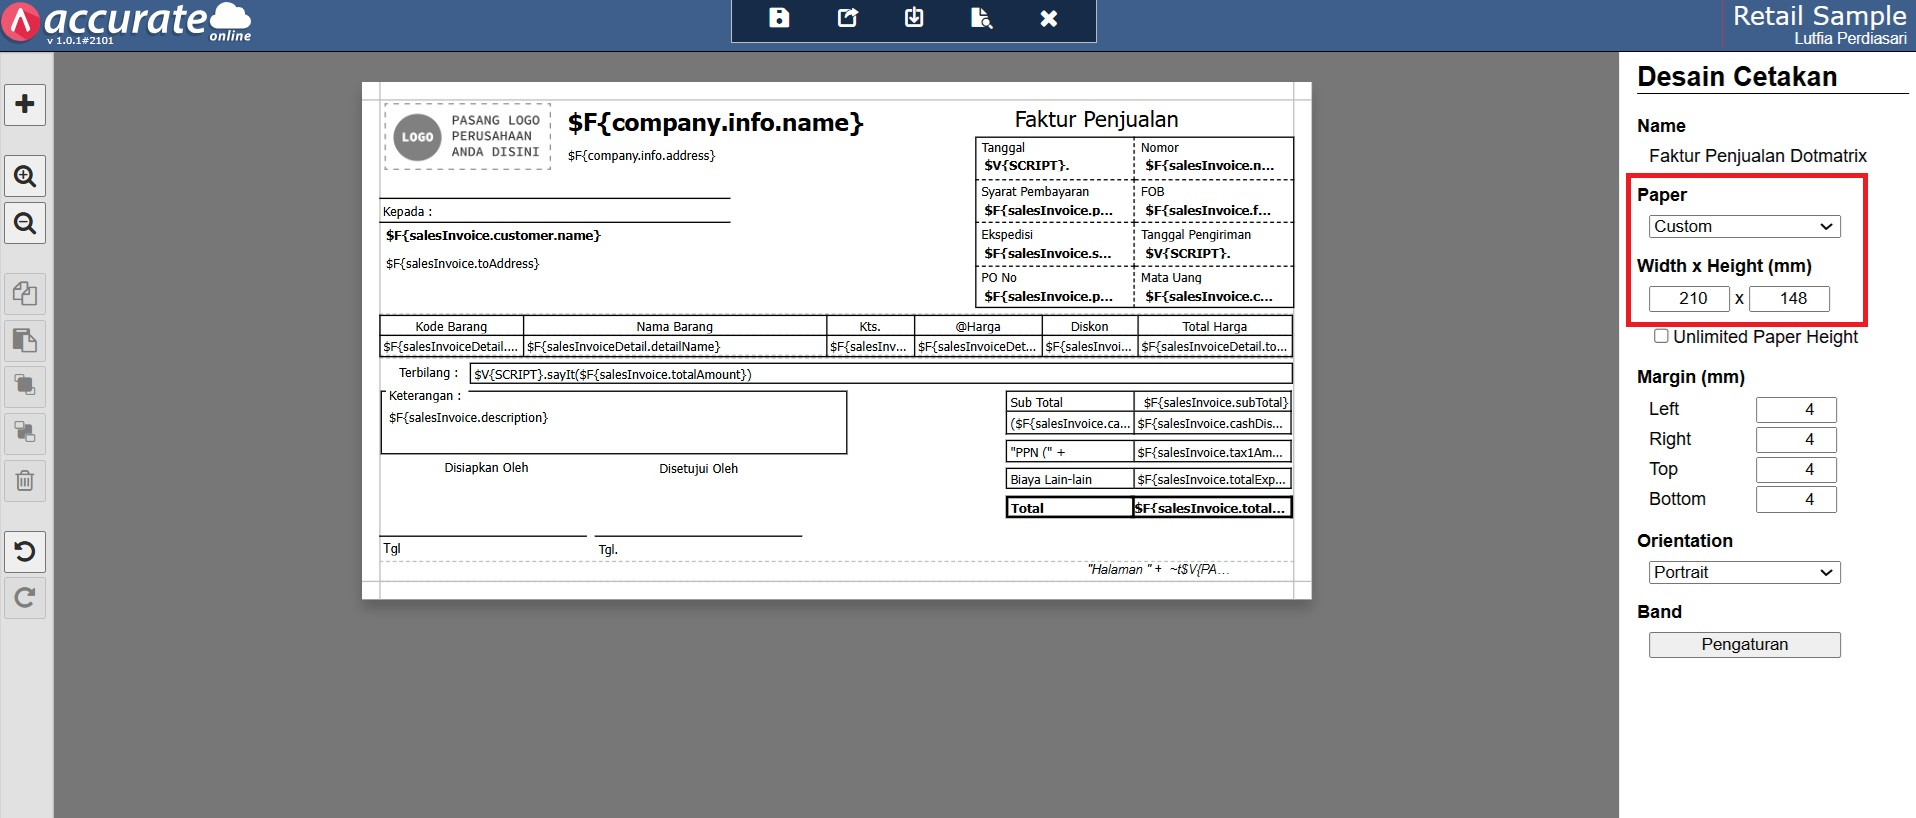Viewport: 1916px width, 818px height.
Task: Click the Retail Sample company name
Action: (x=1819, y=16)
